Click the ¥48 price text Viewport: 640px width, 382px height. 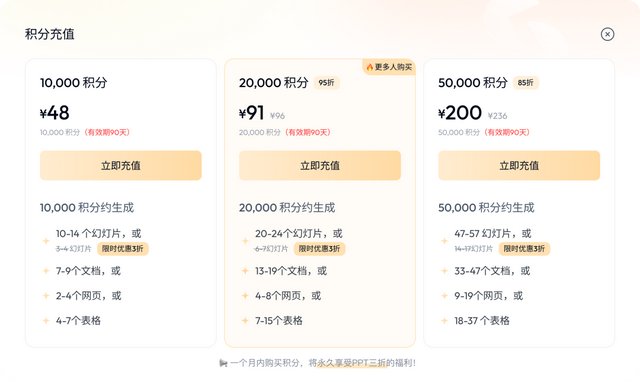55,113
